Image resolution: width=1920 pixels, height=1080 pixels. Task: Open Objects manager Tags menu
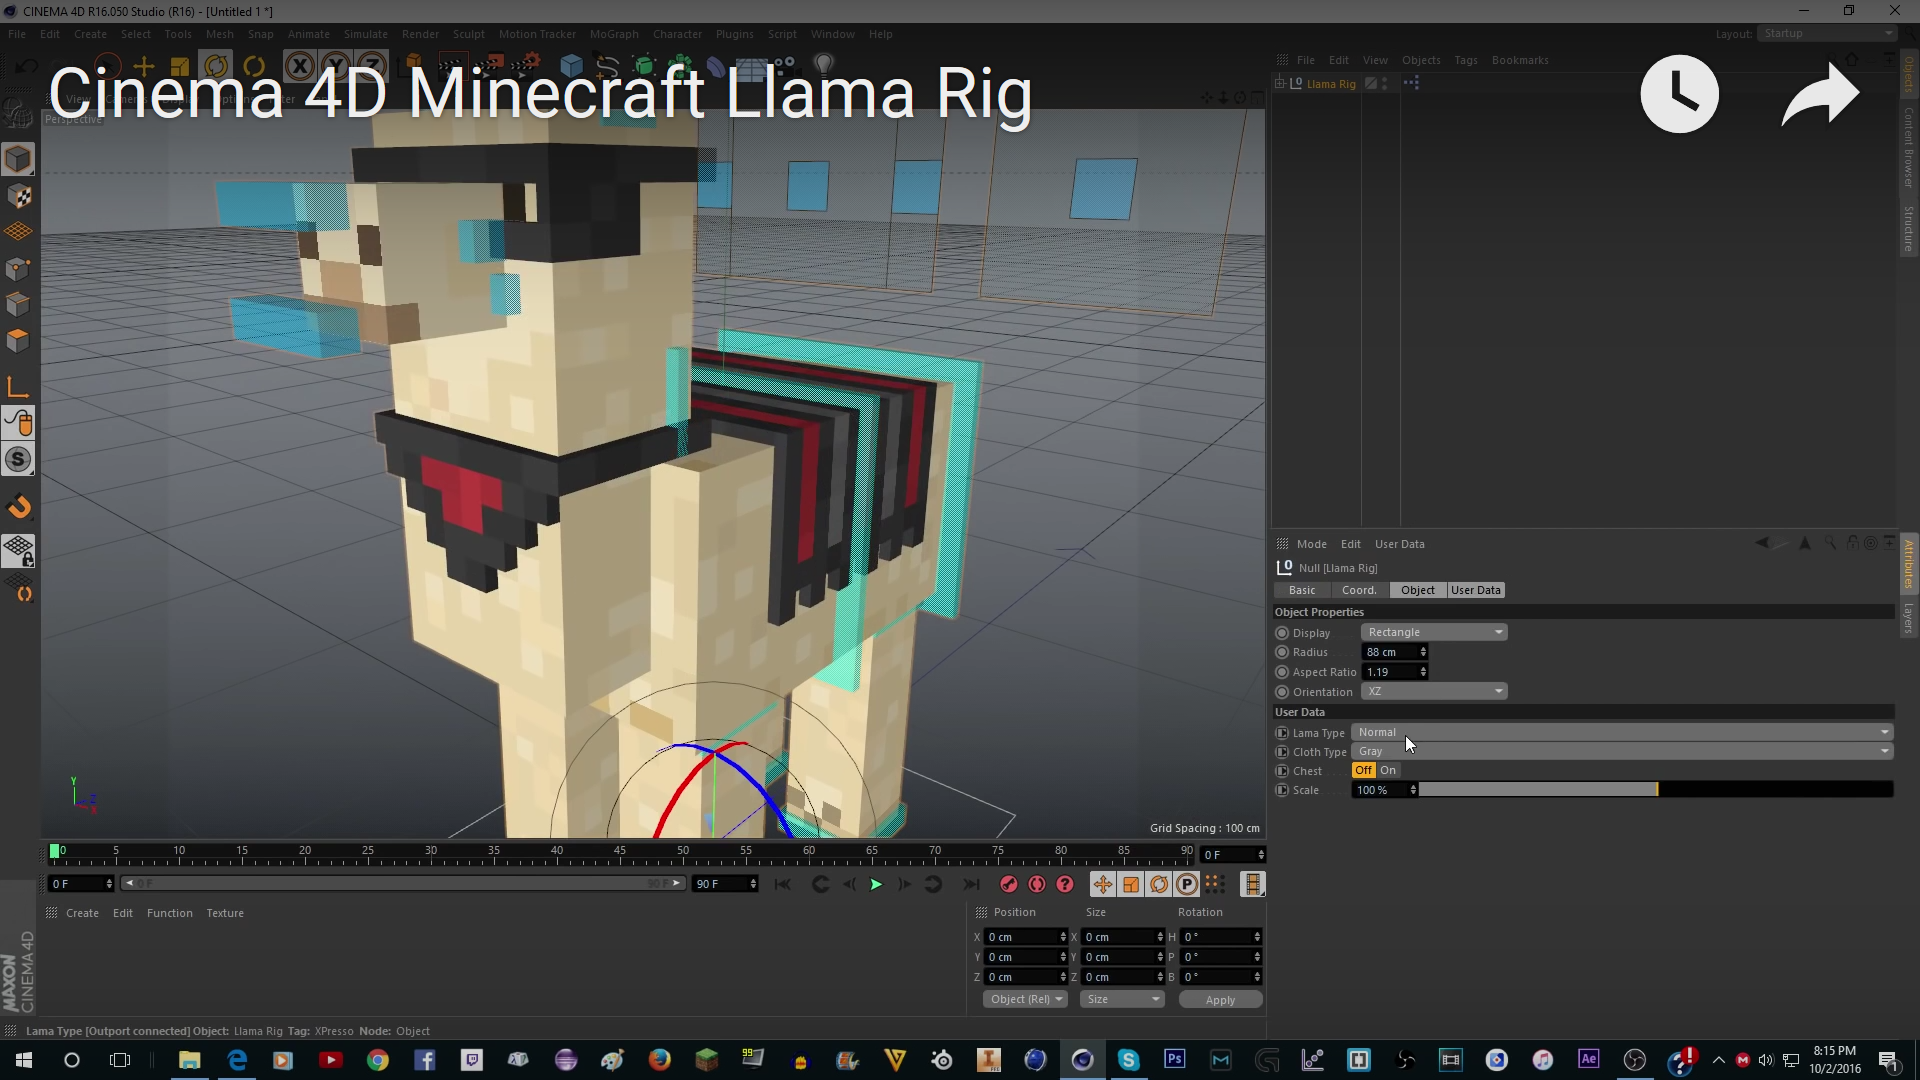click(1466, 60)
